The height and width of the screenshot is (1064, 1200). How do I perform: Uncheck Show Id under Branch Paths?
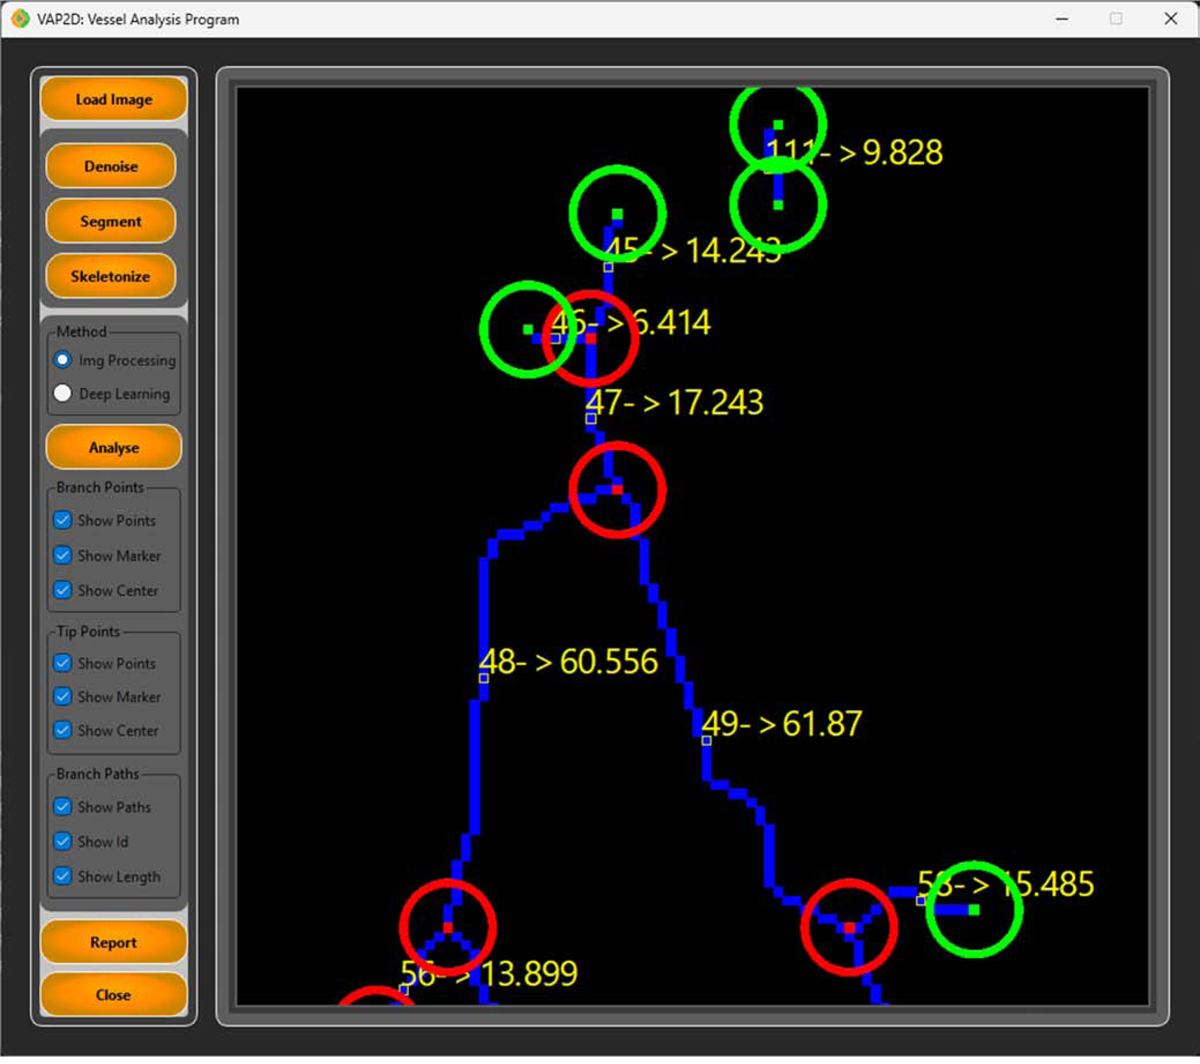click(63, 841)
